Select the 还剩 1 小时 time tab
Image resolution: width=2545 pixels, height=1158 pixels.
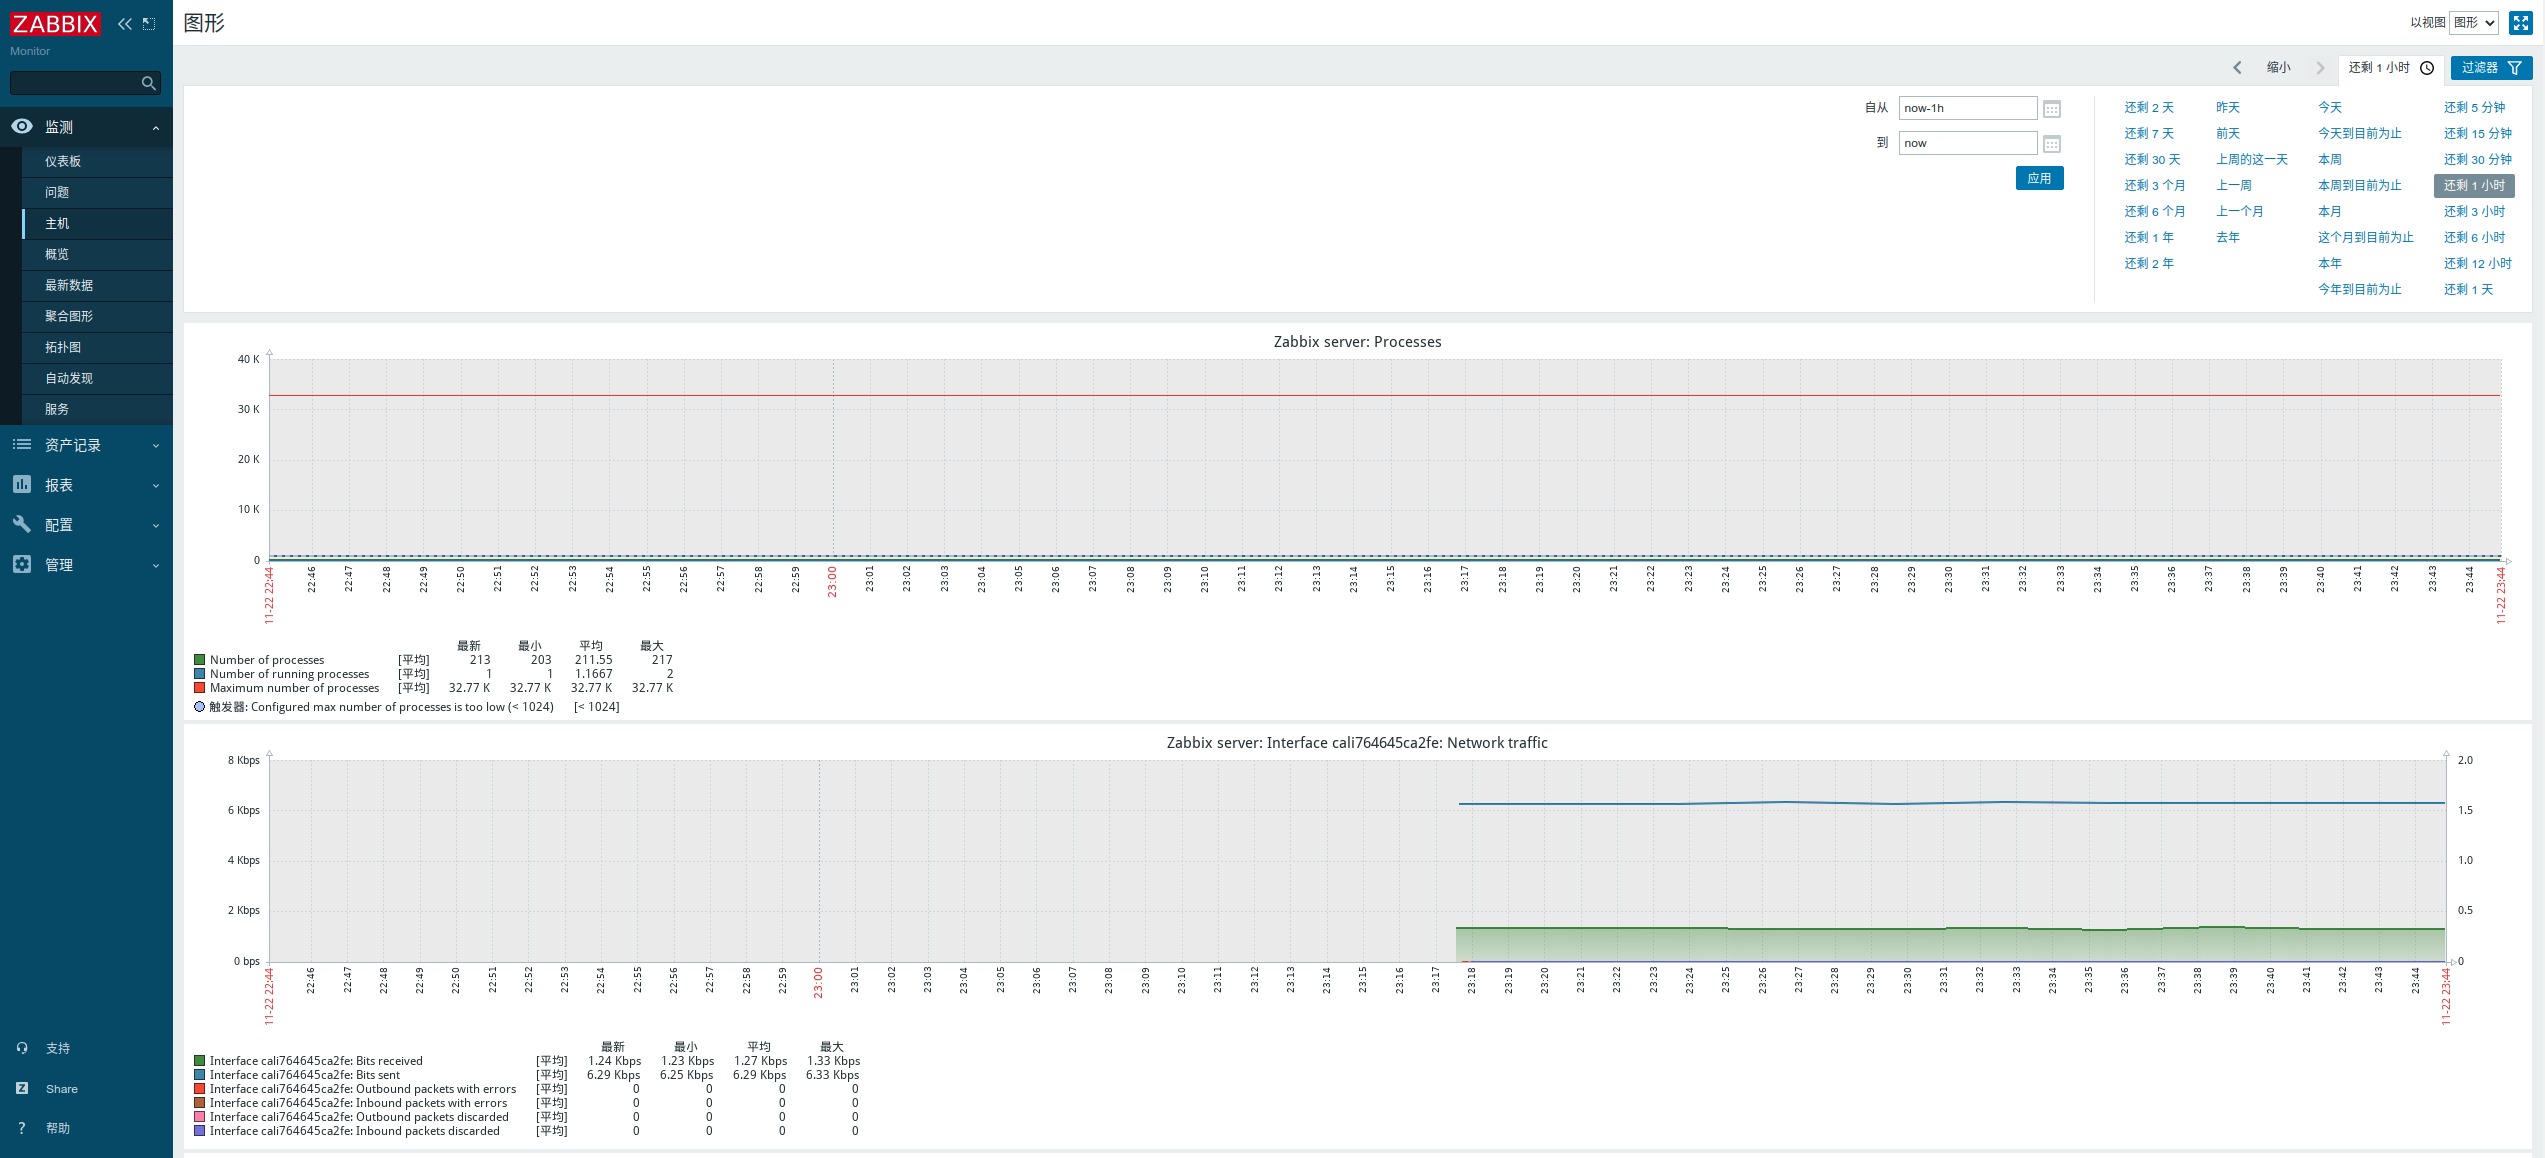(2391, 68)
